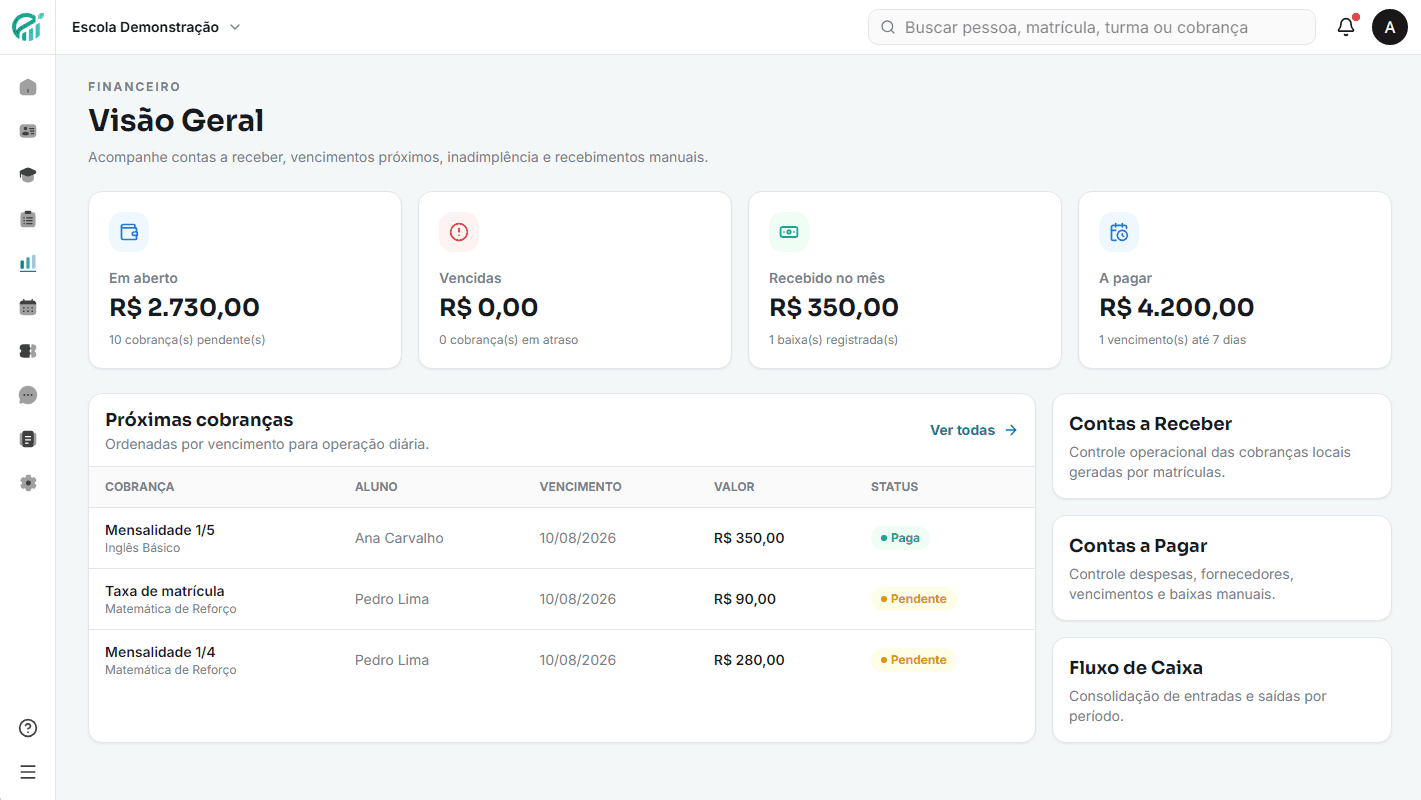Click the VALOR column header
The height and width of the screenshot is (800, 1421).
click(734, 487)
